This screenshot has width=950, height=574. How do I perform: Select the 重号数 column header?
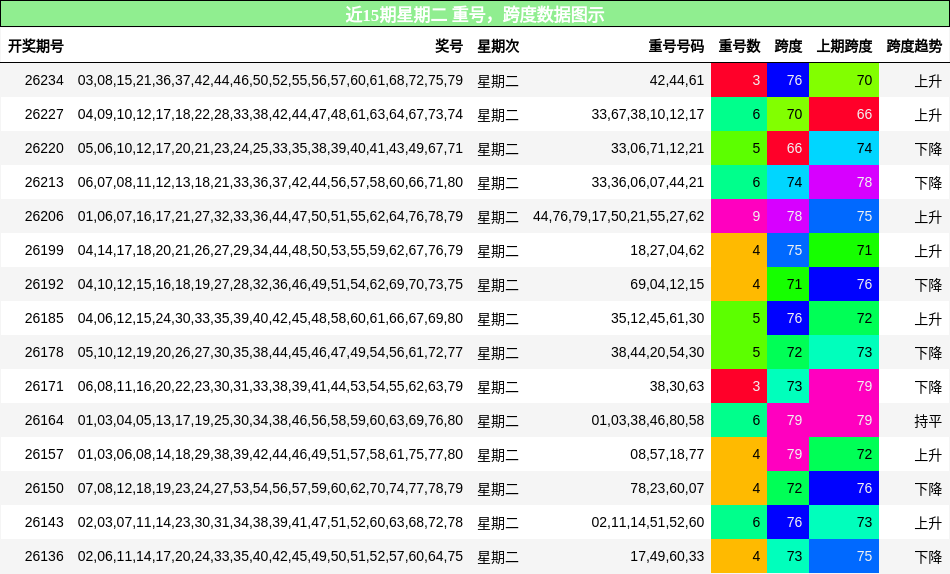coord(739,46)
